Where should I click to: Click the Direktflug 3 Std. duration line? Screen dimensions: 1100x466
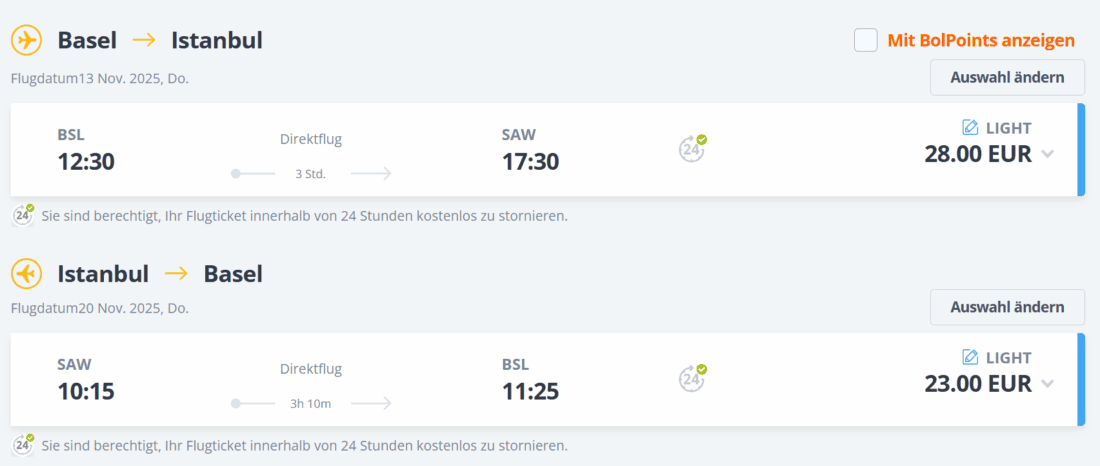pyautogui.click(x=310, y=173)
